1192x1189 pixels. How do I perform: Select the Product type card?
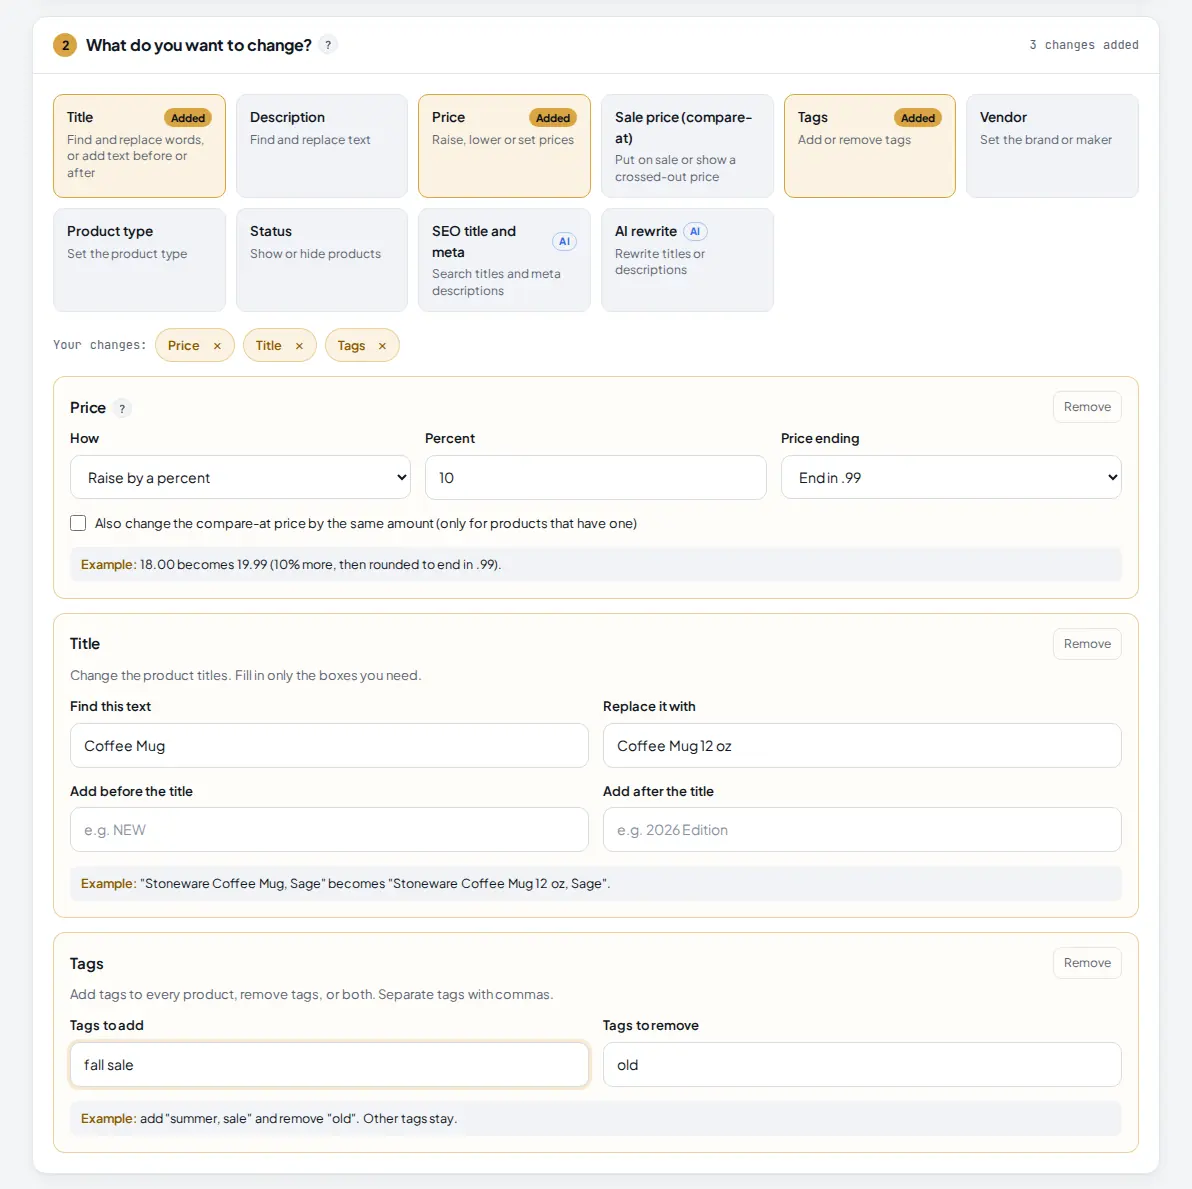click(139, 260)
